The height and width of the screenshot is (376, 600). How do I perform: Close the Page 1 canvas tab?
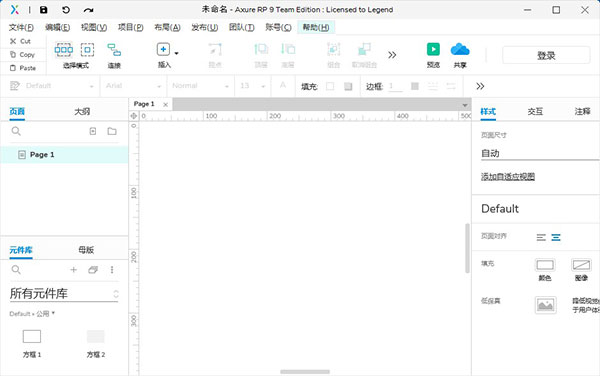165,104
